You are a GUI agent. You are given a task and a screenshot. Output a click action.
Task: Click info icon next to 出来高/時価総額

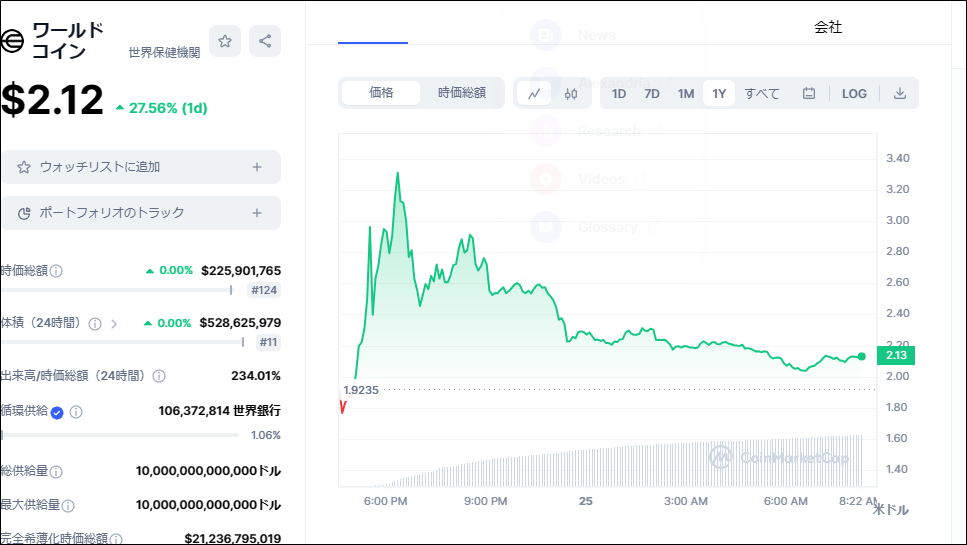(x=159, y=376)
